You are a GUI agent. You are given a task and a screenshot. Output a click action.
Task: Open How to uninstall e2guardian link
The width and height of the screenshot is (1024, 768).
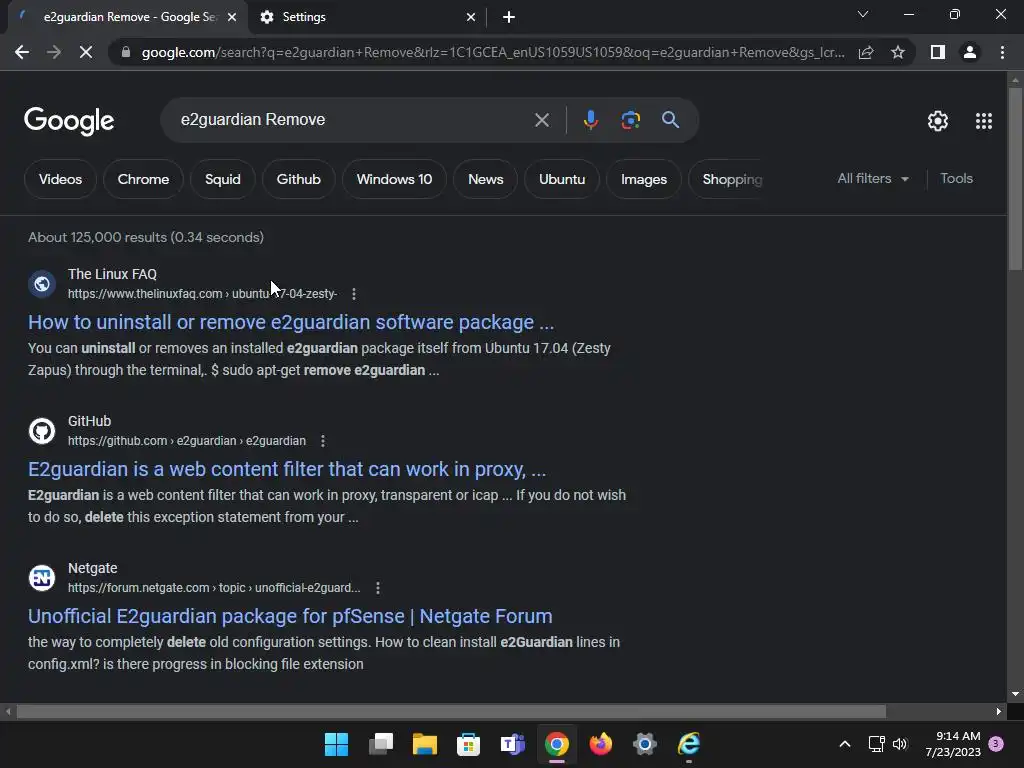click(291, 322)
